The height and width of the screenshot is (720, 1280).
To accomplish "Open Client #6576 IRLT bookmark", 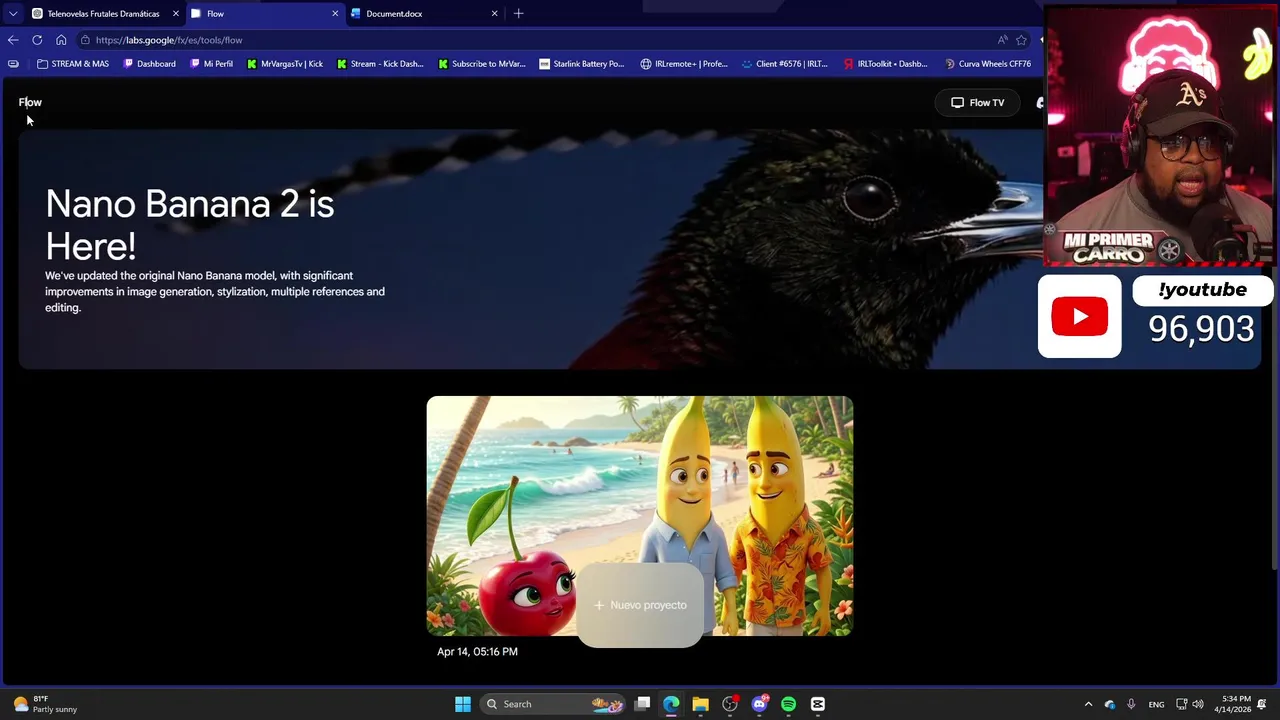I will coord(785,64).
